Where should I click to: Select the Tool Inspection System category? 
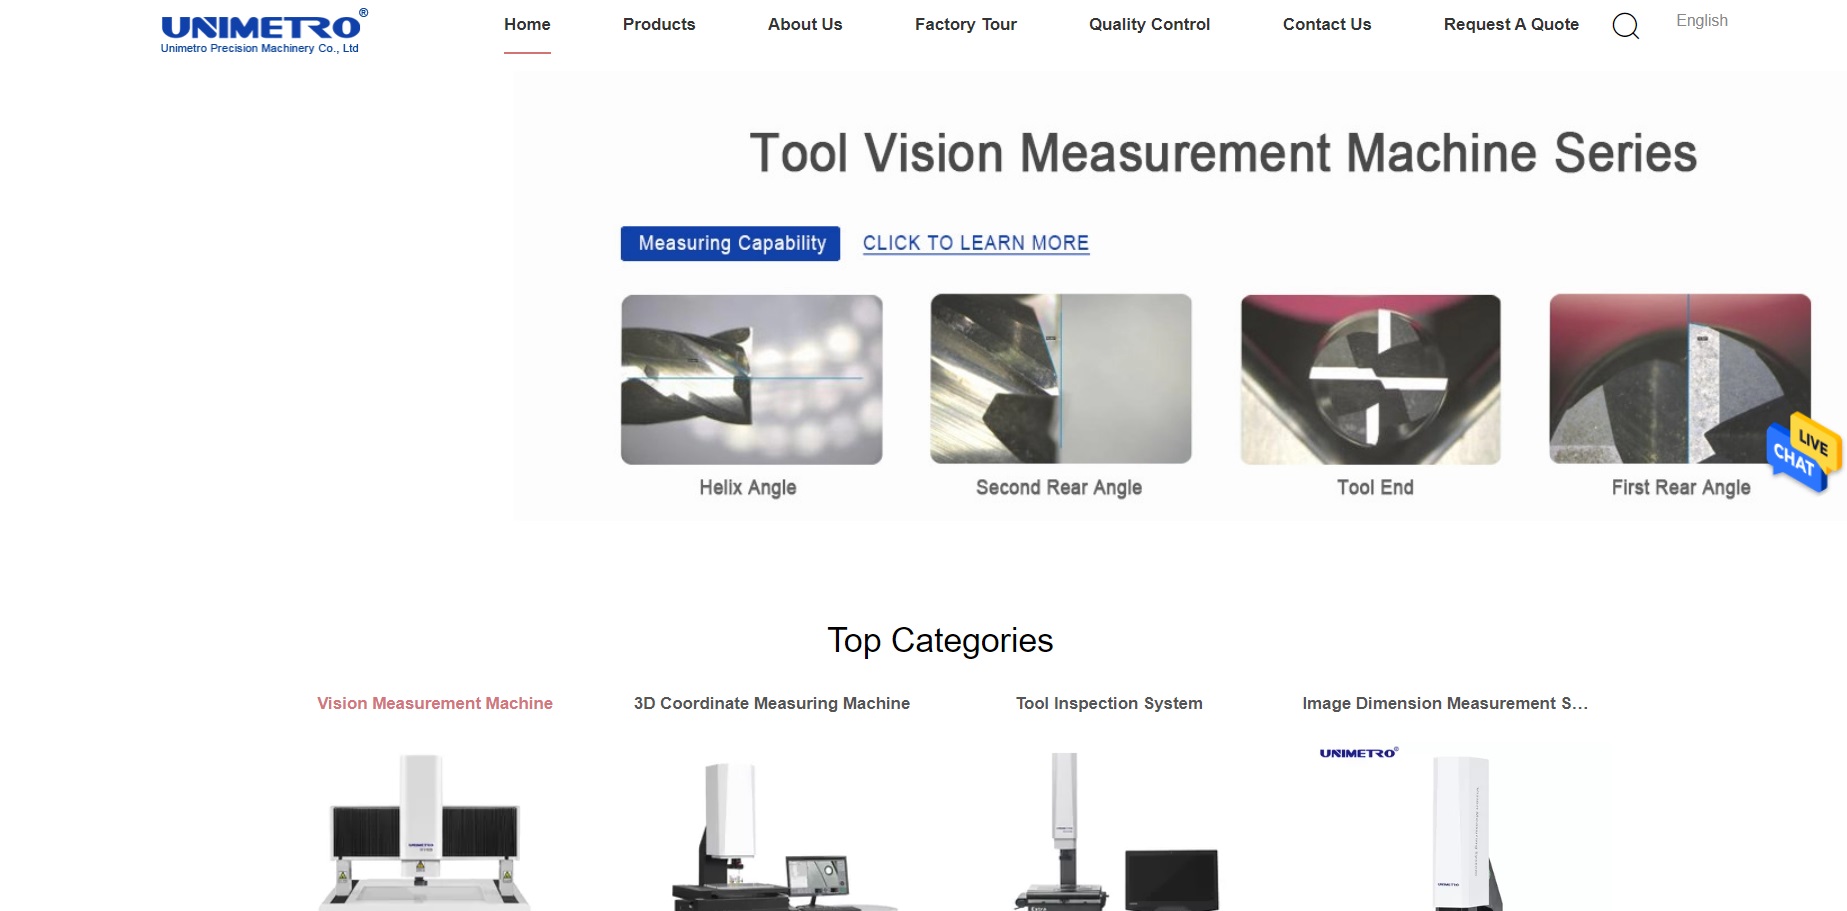click(1108, 703)
